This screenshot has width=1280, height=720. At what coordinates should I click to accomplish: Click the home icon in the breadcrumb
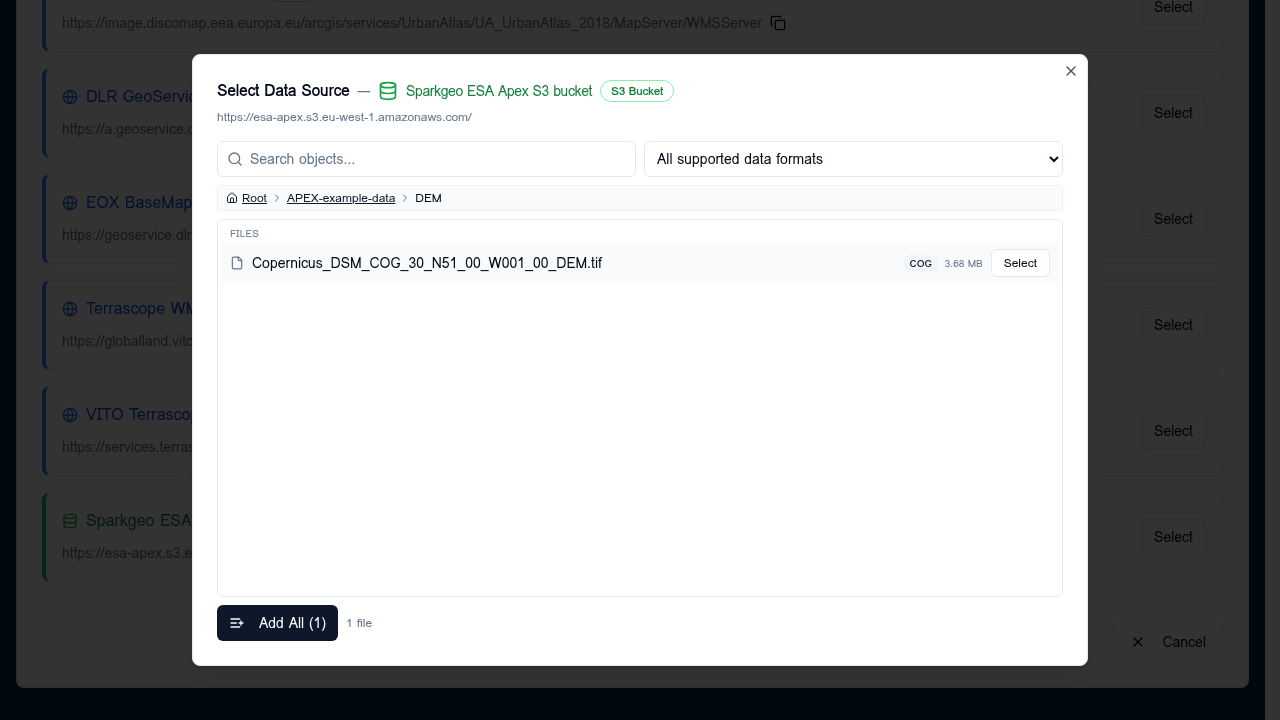(x=232, y=198)
